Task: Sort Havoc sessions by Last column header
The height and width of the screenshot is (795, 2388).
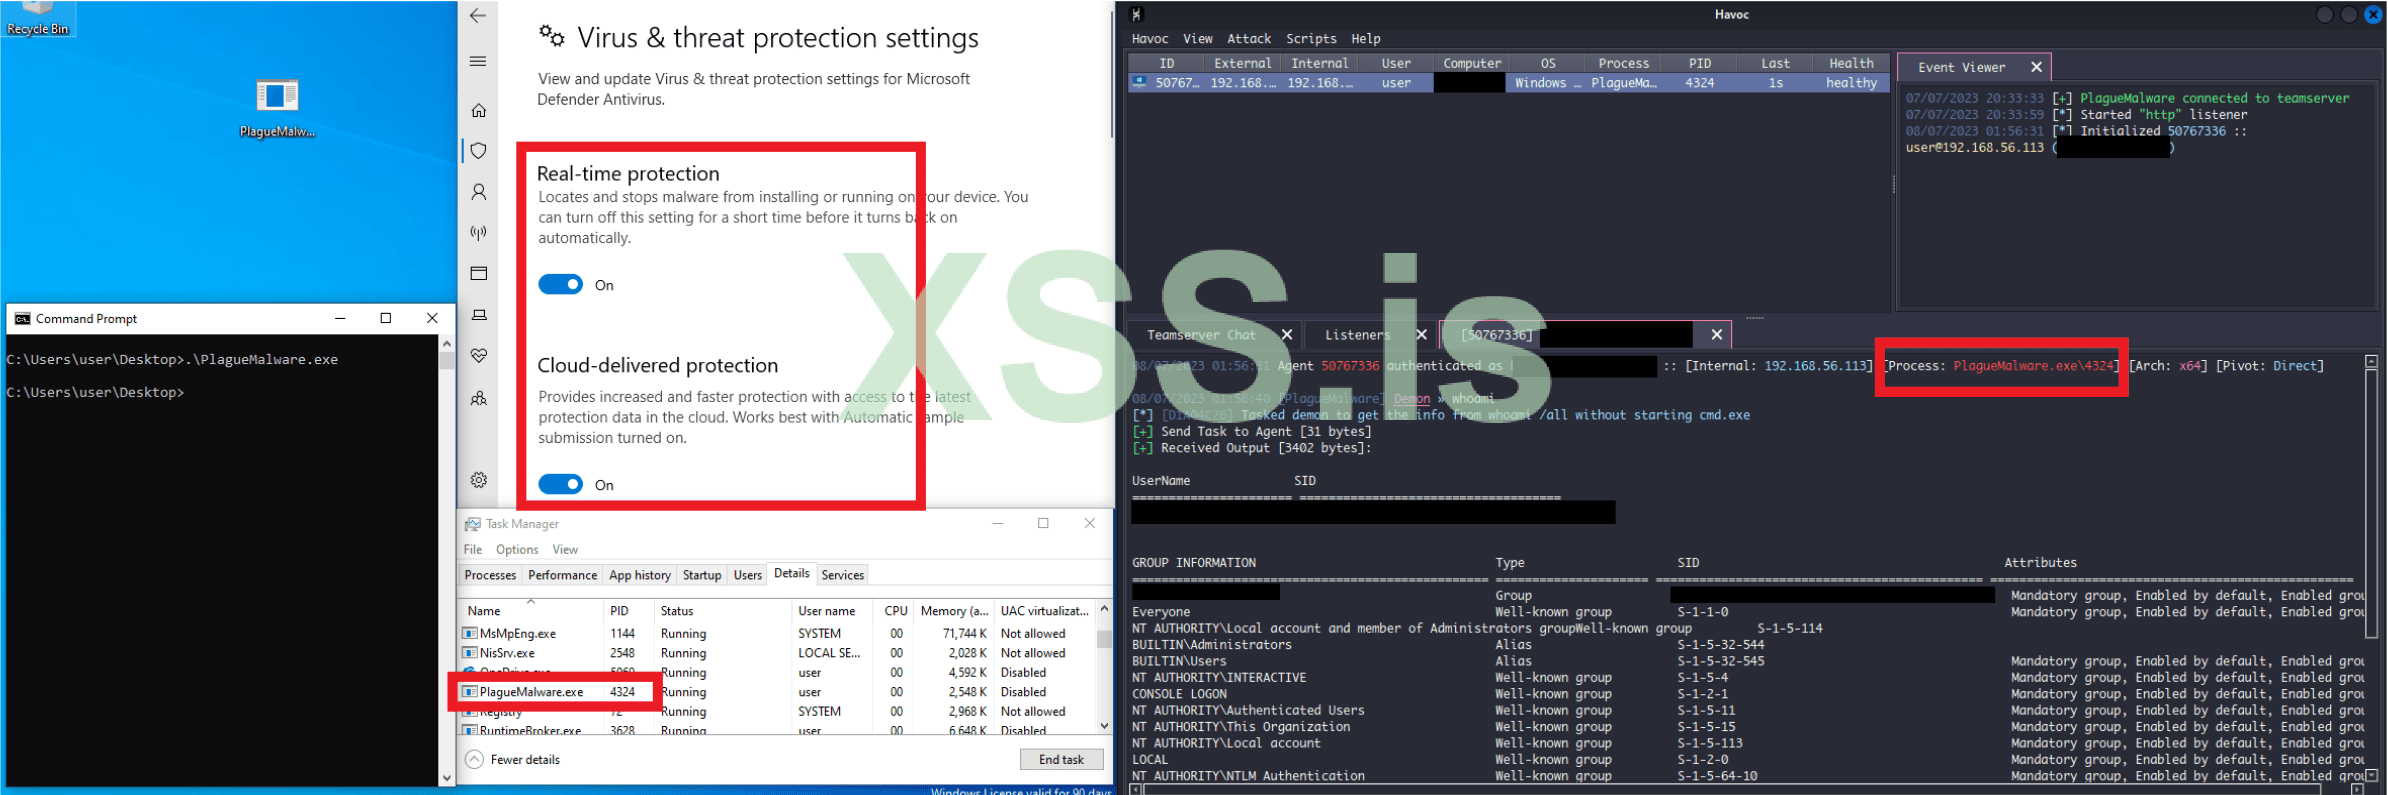Action: coord(1775,63)
